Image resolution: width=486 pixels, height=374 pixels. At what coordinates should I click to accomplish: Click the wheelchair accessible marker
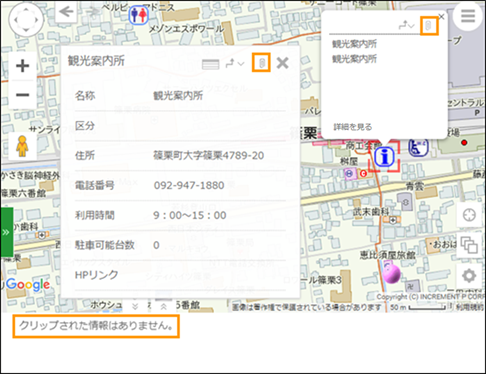pyautogui.click(x=418, y=147)
